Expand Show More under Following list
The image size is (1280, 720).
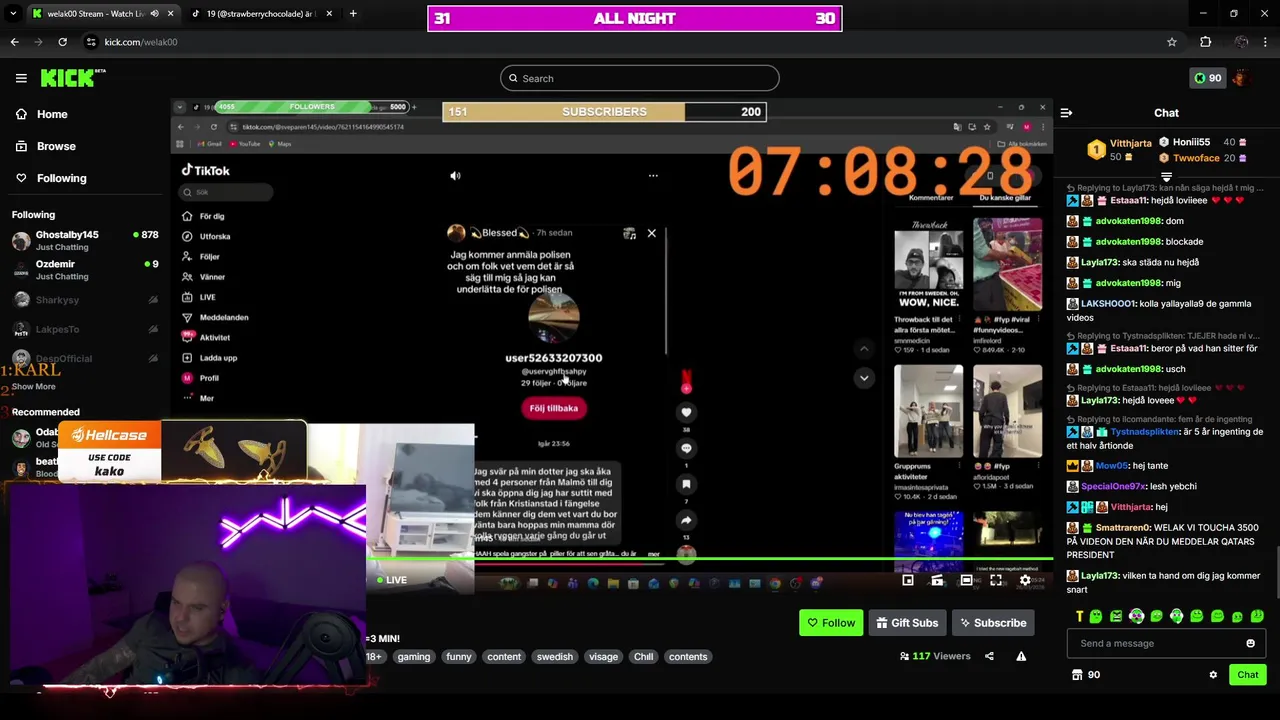click(34, 386)
